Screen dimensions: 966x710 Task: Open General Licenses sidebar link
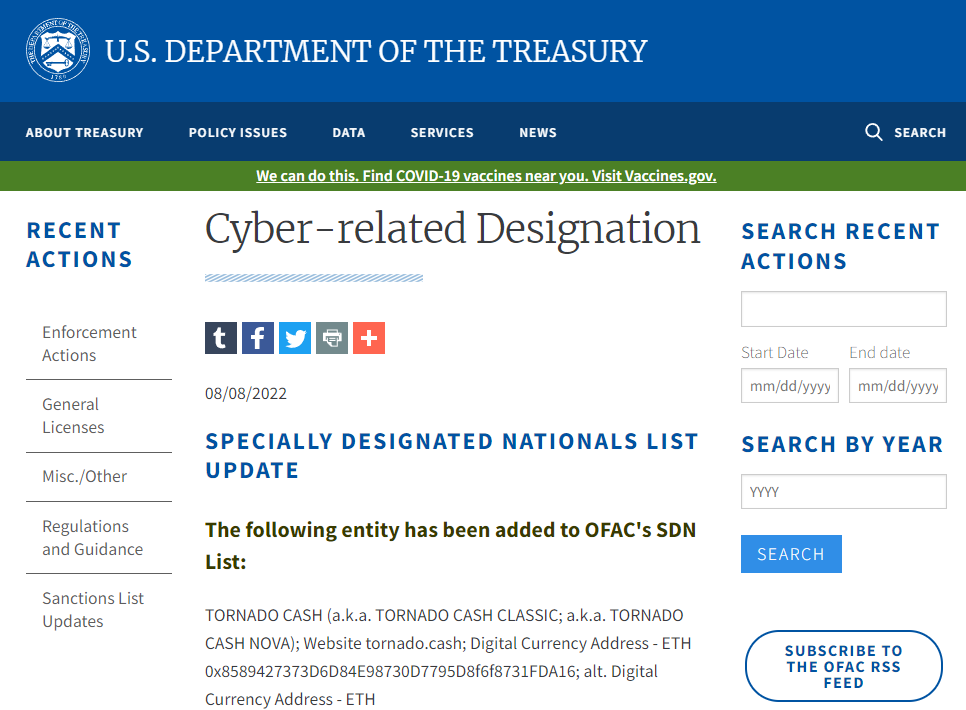(x=73, y=416)
